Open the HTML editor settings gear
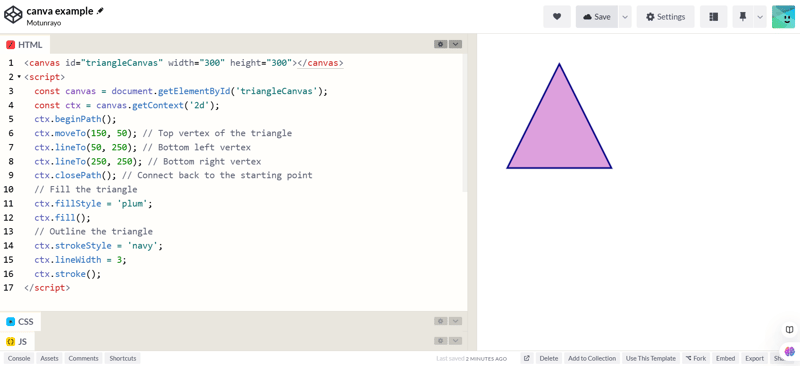 click(441, 44)
